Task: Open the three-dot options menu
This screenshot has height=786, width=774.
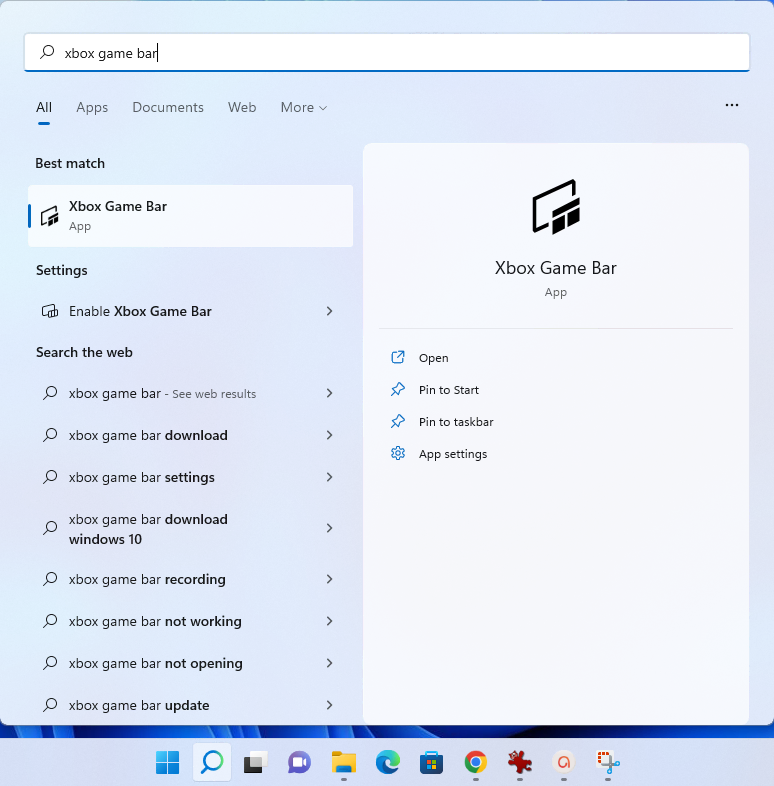Action: point(731,105)
